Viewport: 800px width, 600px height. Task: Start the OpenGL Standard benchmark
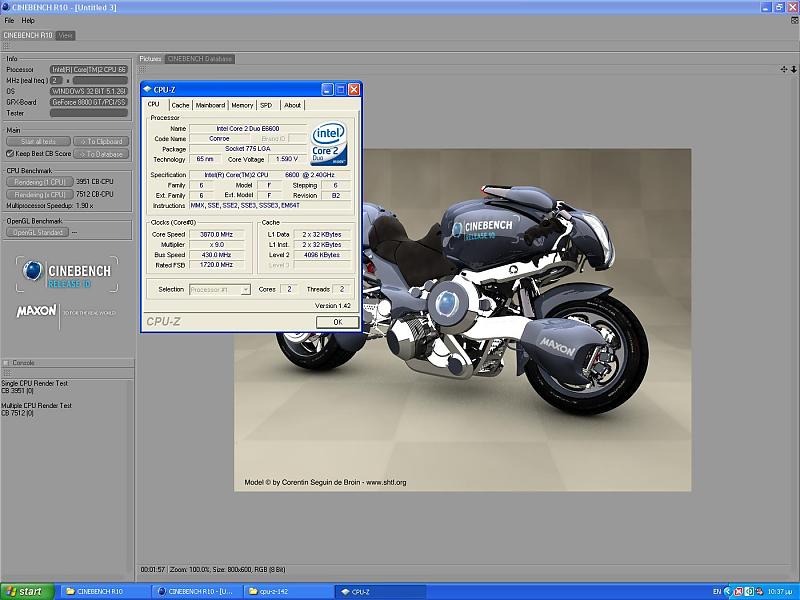[x=37, y=233]
